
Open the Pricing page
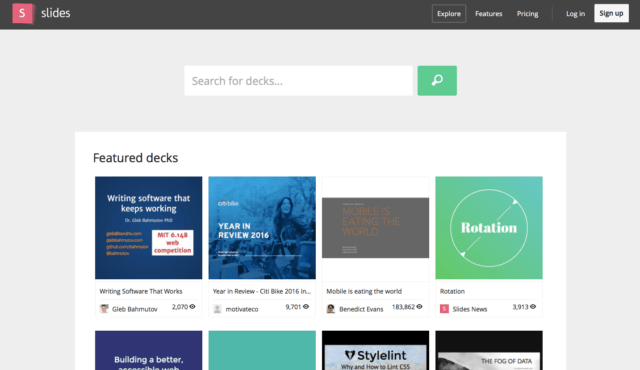527,13
